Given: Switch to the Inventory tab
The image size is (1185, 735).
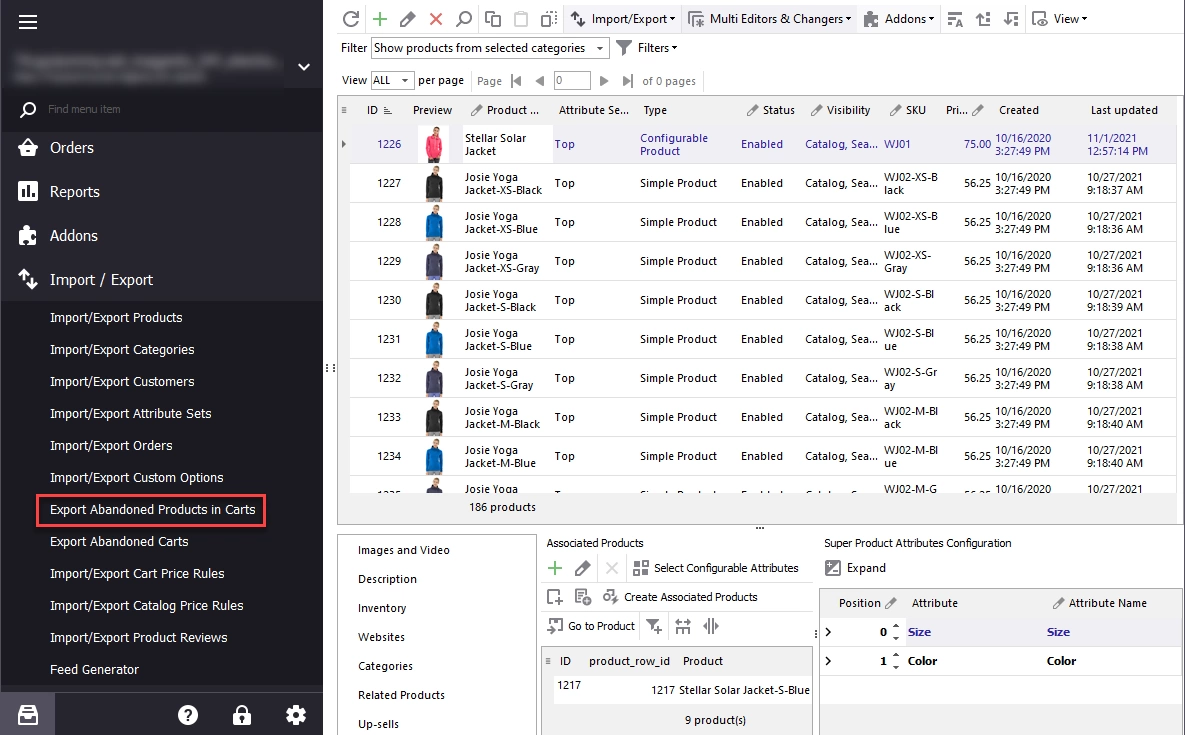Looking at the screenshot, I should [382, 608].
